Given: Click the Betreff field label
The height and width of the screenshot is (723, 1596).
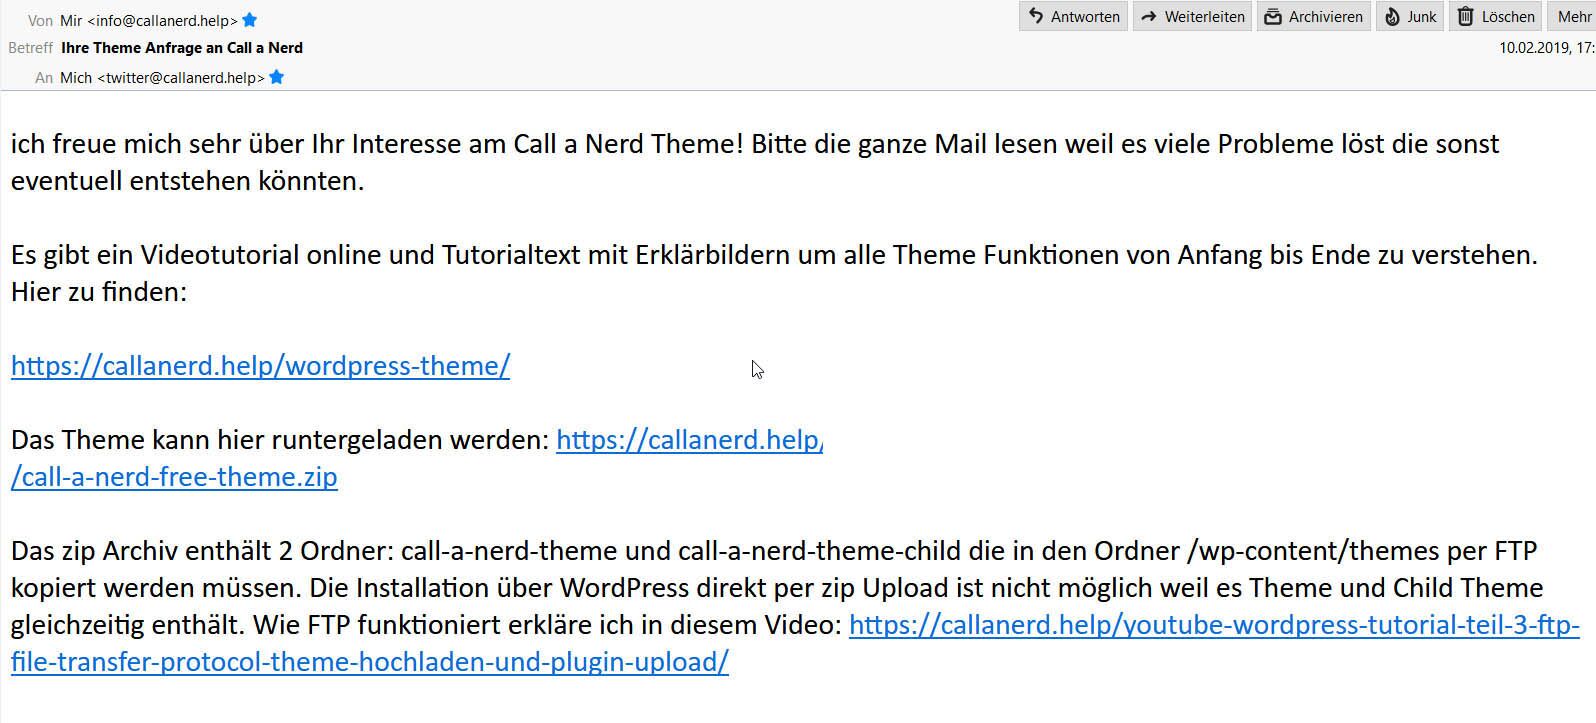Looking at the screenshot, I should pos(30,47).
